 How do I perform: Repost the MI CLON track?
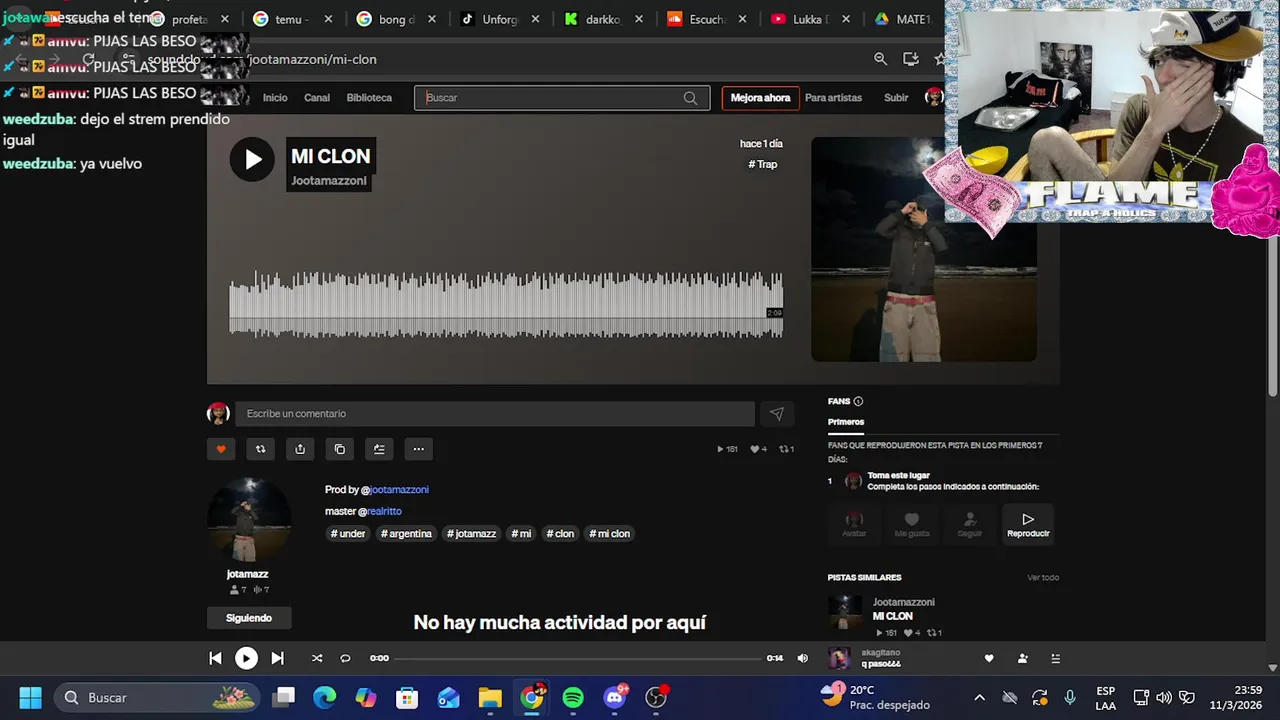pos(260,449)
